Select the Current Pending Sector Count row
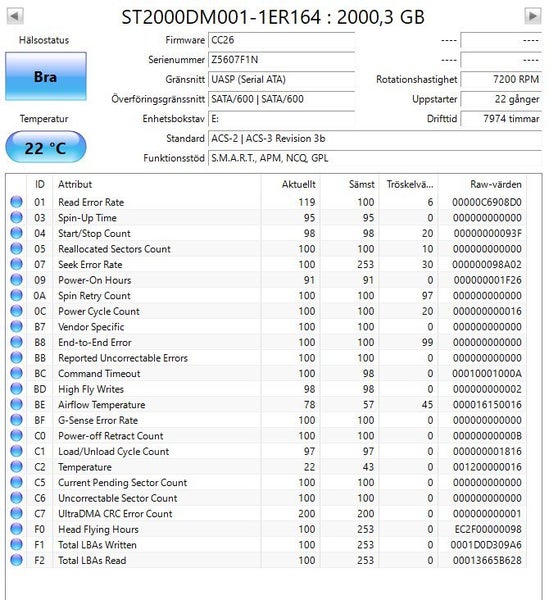This screenshot has width=549, height=600. (x=266, y=483)
